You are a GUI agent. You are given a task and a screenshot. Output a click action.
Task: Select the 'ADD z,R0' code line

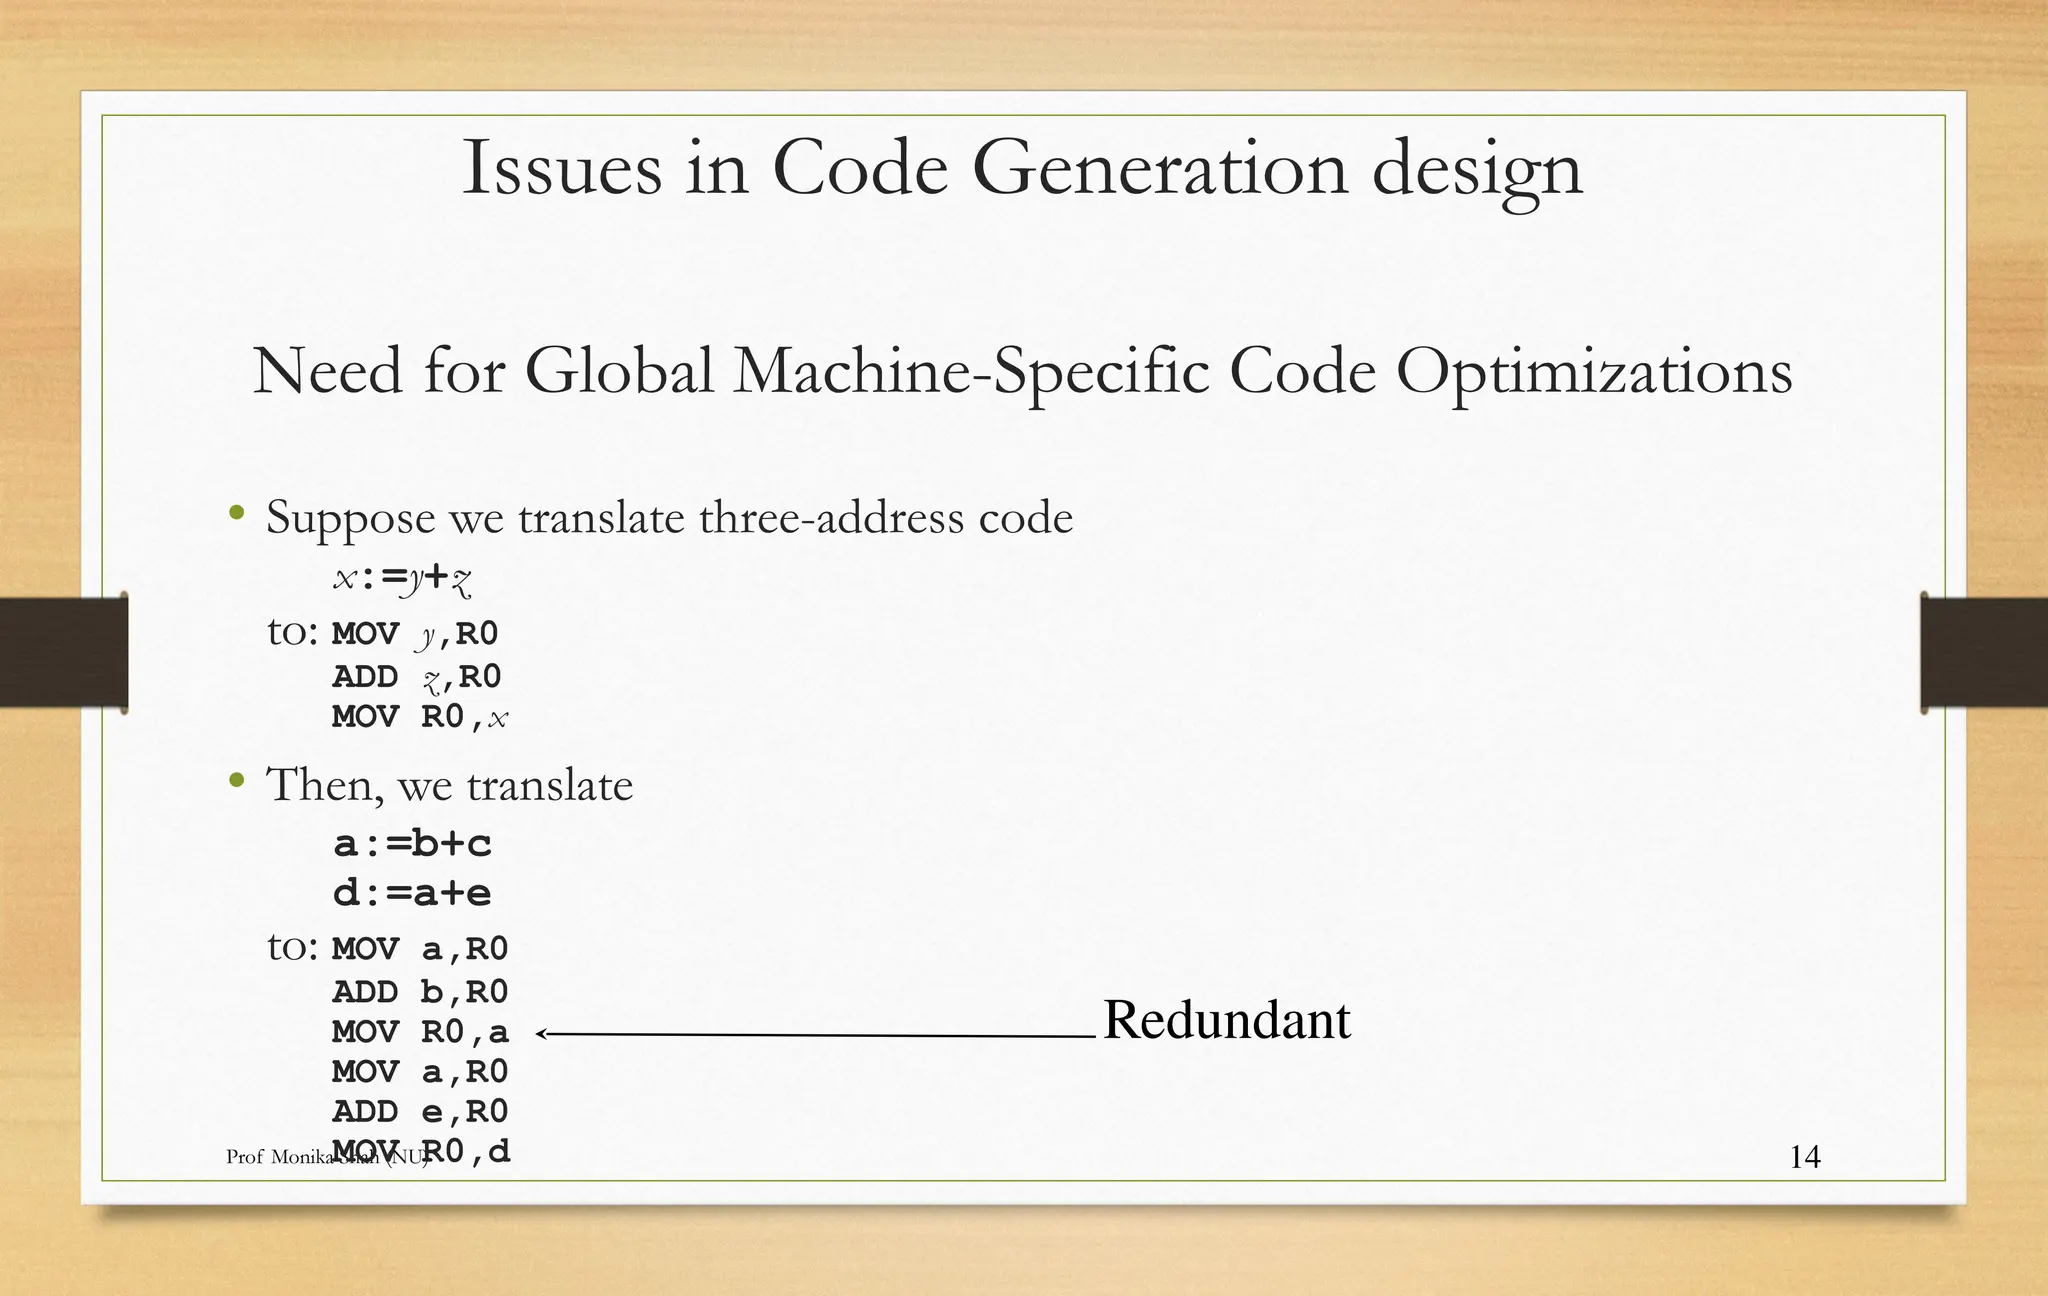pos(416,677)
